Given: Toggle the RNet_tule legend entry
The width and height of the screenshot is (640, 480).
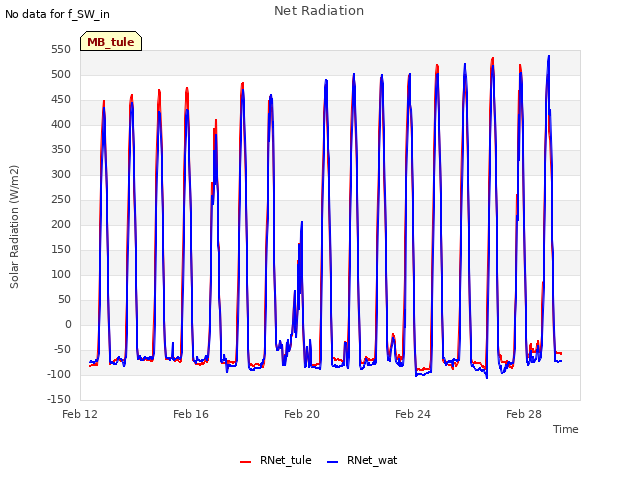Looking at the screenshot, I should click(x=276, y=460).
